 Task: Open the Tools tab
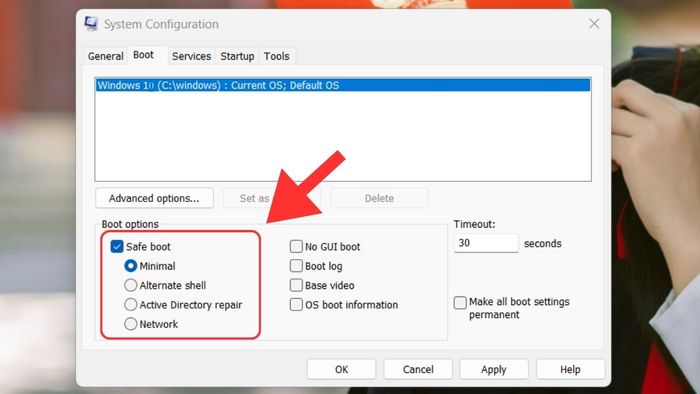276,56
